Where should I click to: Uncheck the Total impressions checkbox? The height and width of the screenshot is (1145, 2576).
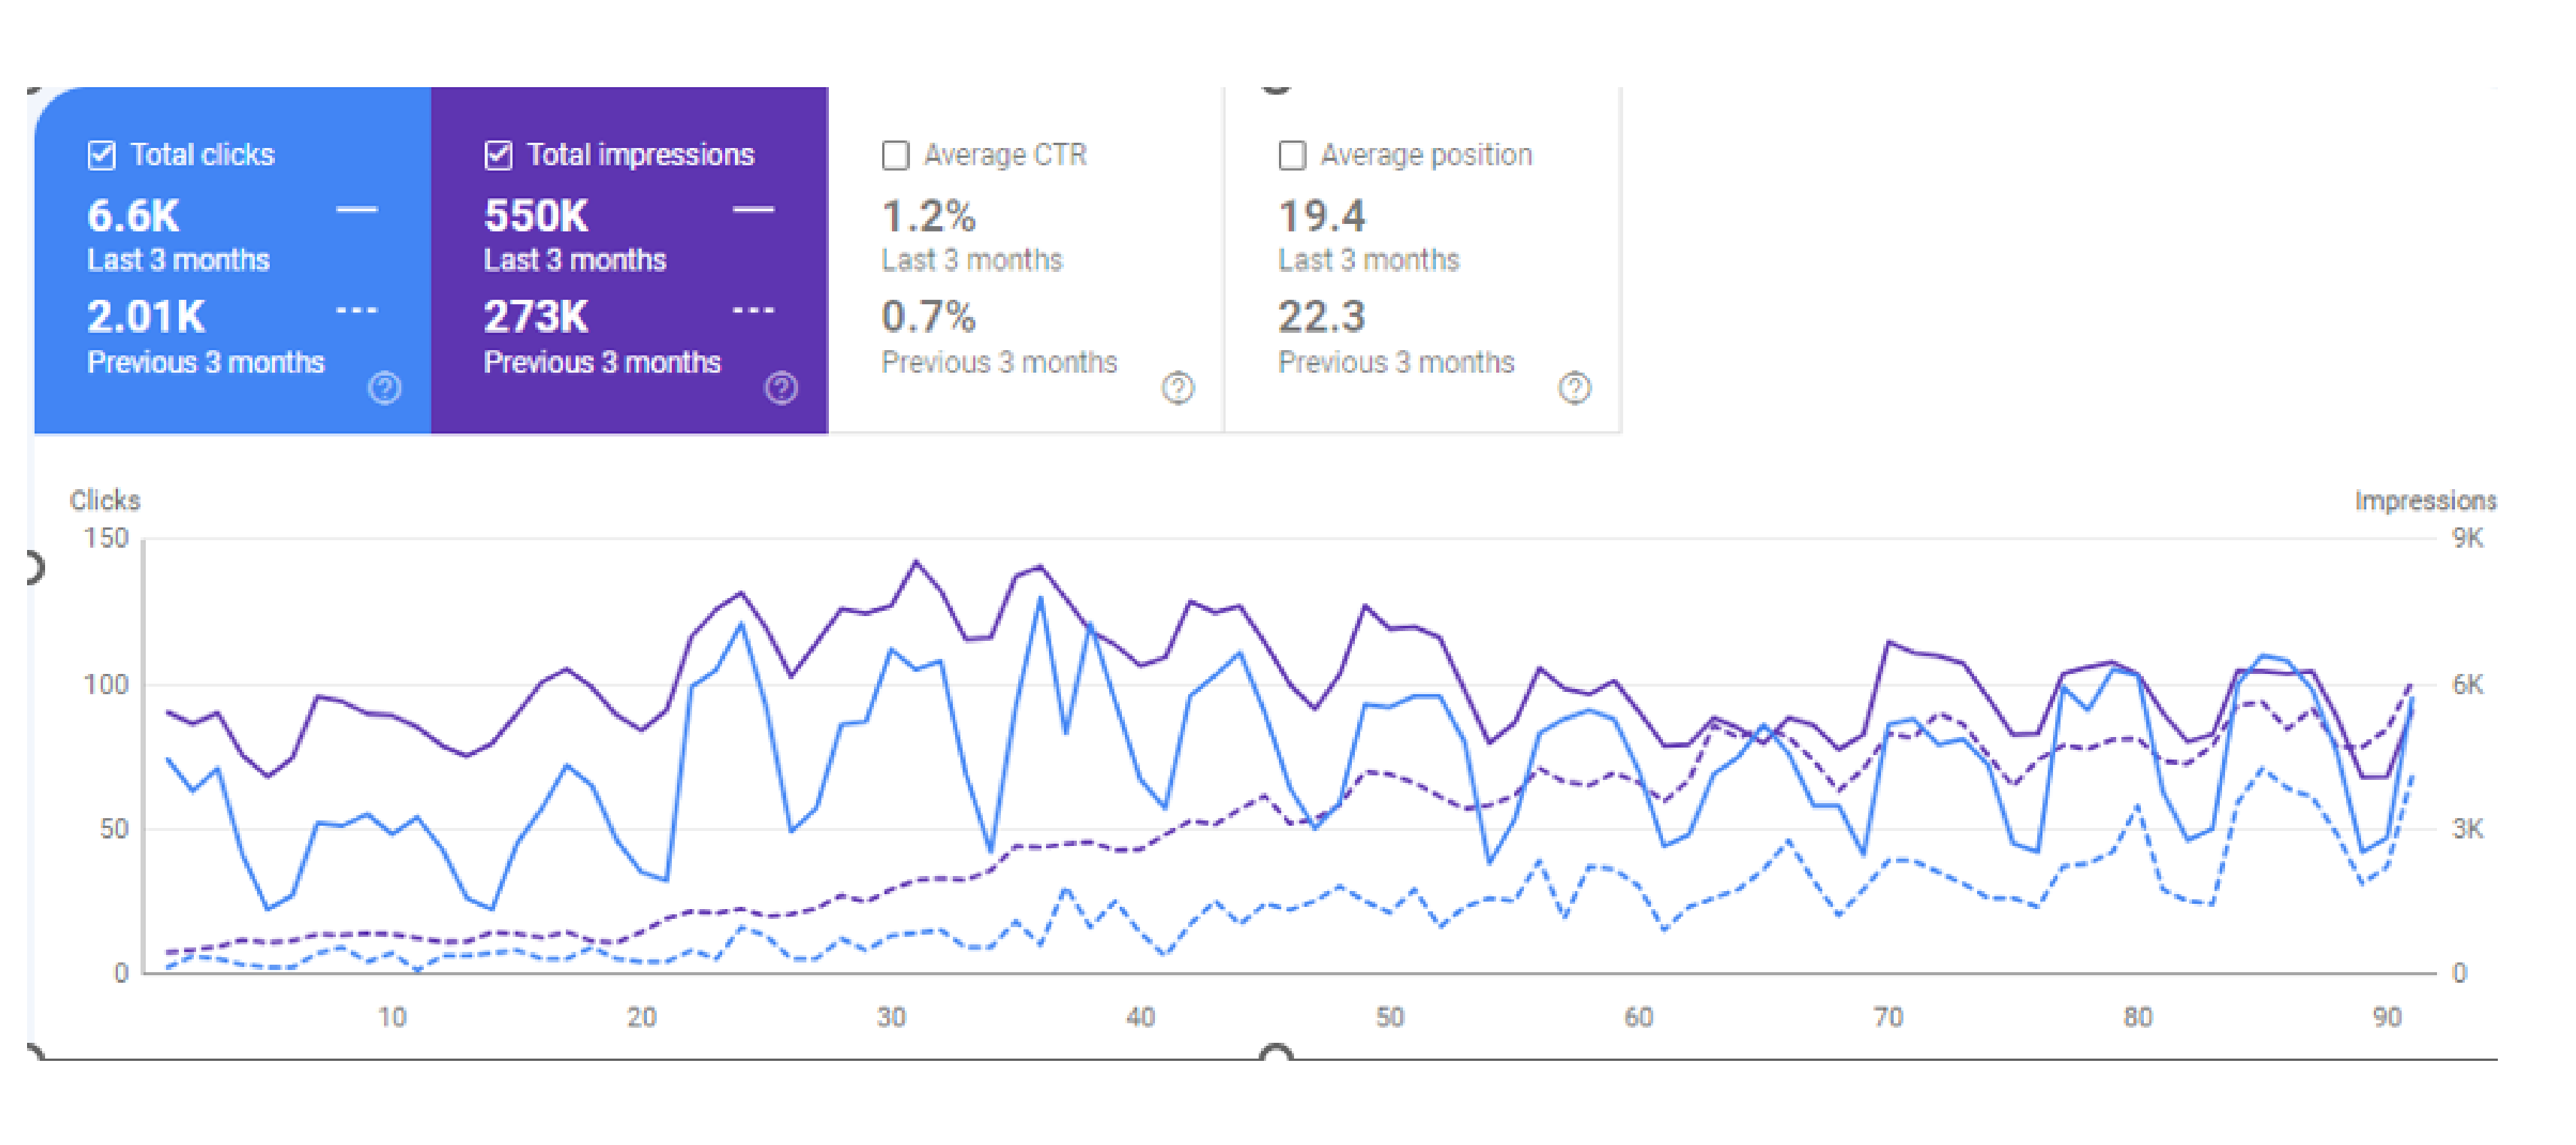[x=498, y=156]
